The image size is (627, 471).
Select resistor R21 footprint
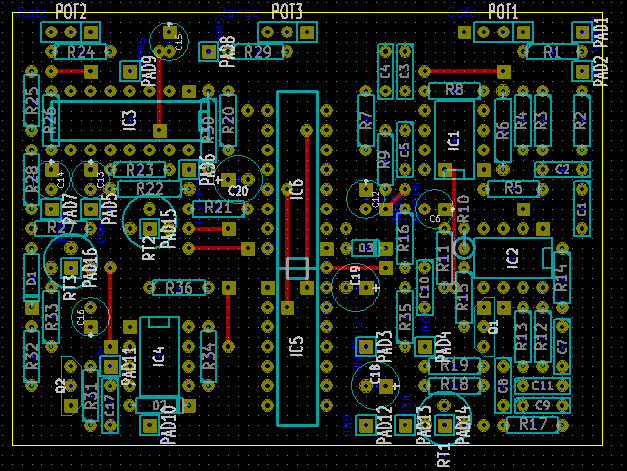218,209
